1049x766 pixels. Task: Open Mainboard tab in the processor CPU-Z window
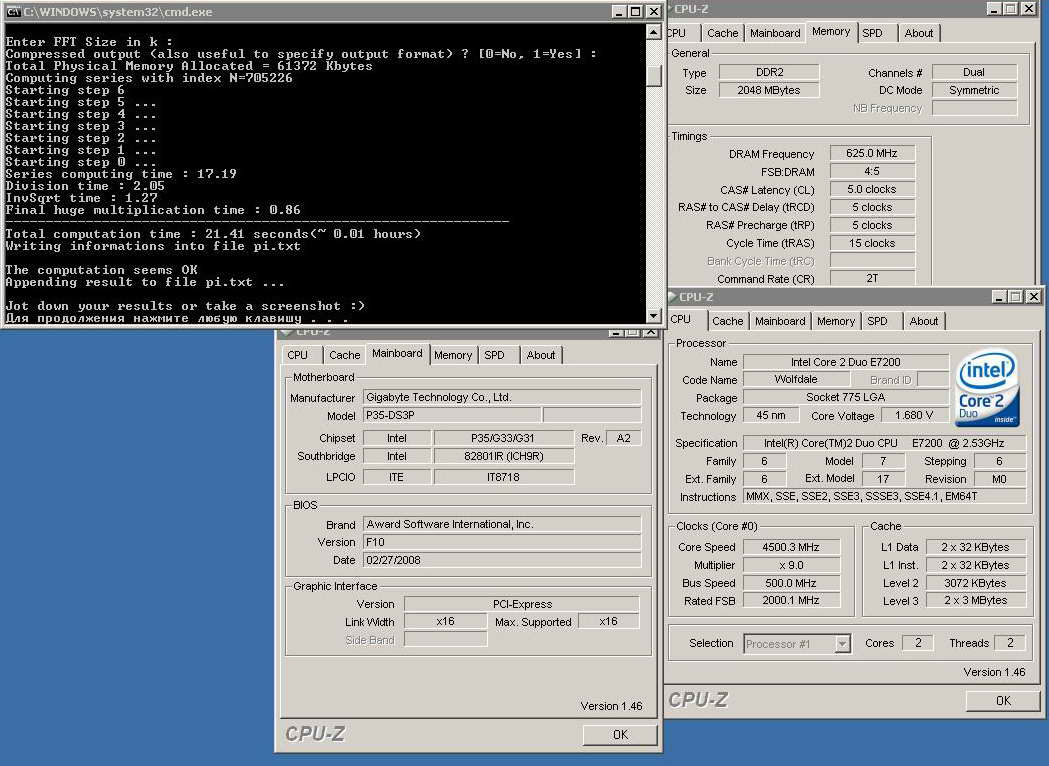(780, 321)
